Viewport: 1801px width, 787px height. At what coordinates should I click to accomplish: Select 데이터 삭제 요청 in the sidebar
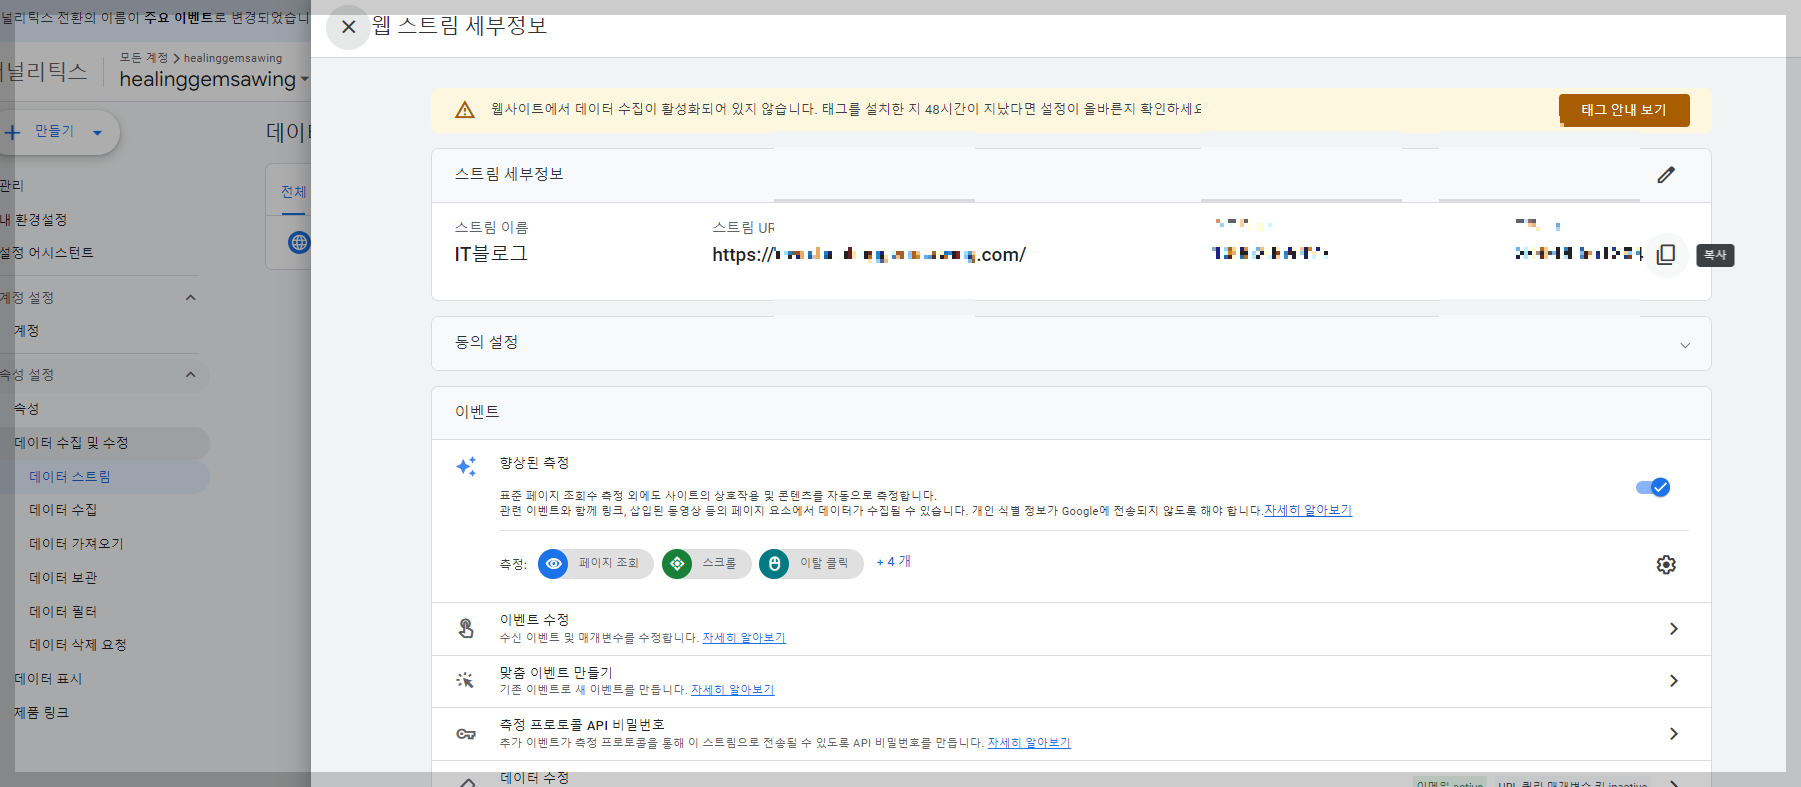pyautogui.click(x=78, y=645)
